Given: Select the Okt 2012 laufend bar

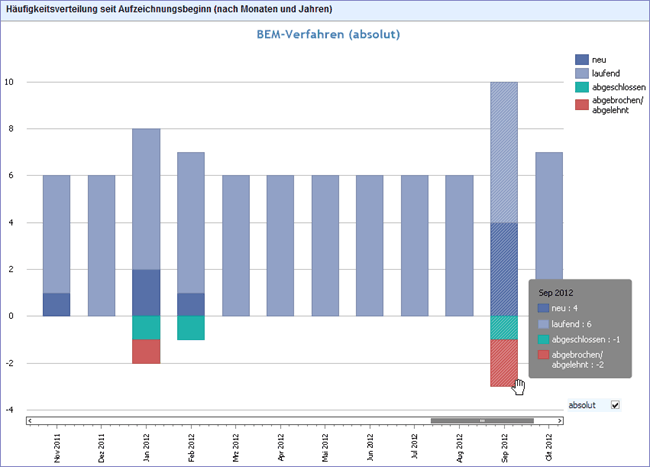Looking at the screenshot, I should tap(549, 215).
